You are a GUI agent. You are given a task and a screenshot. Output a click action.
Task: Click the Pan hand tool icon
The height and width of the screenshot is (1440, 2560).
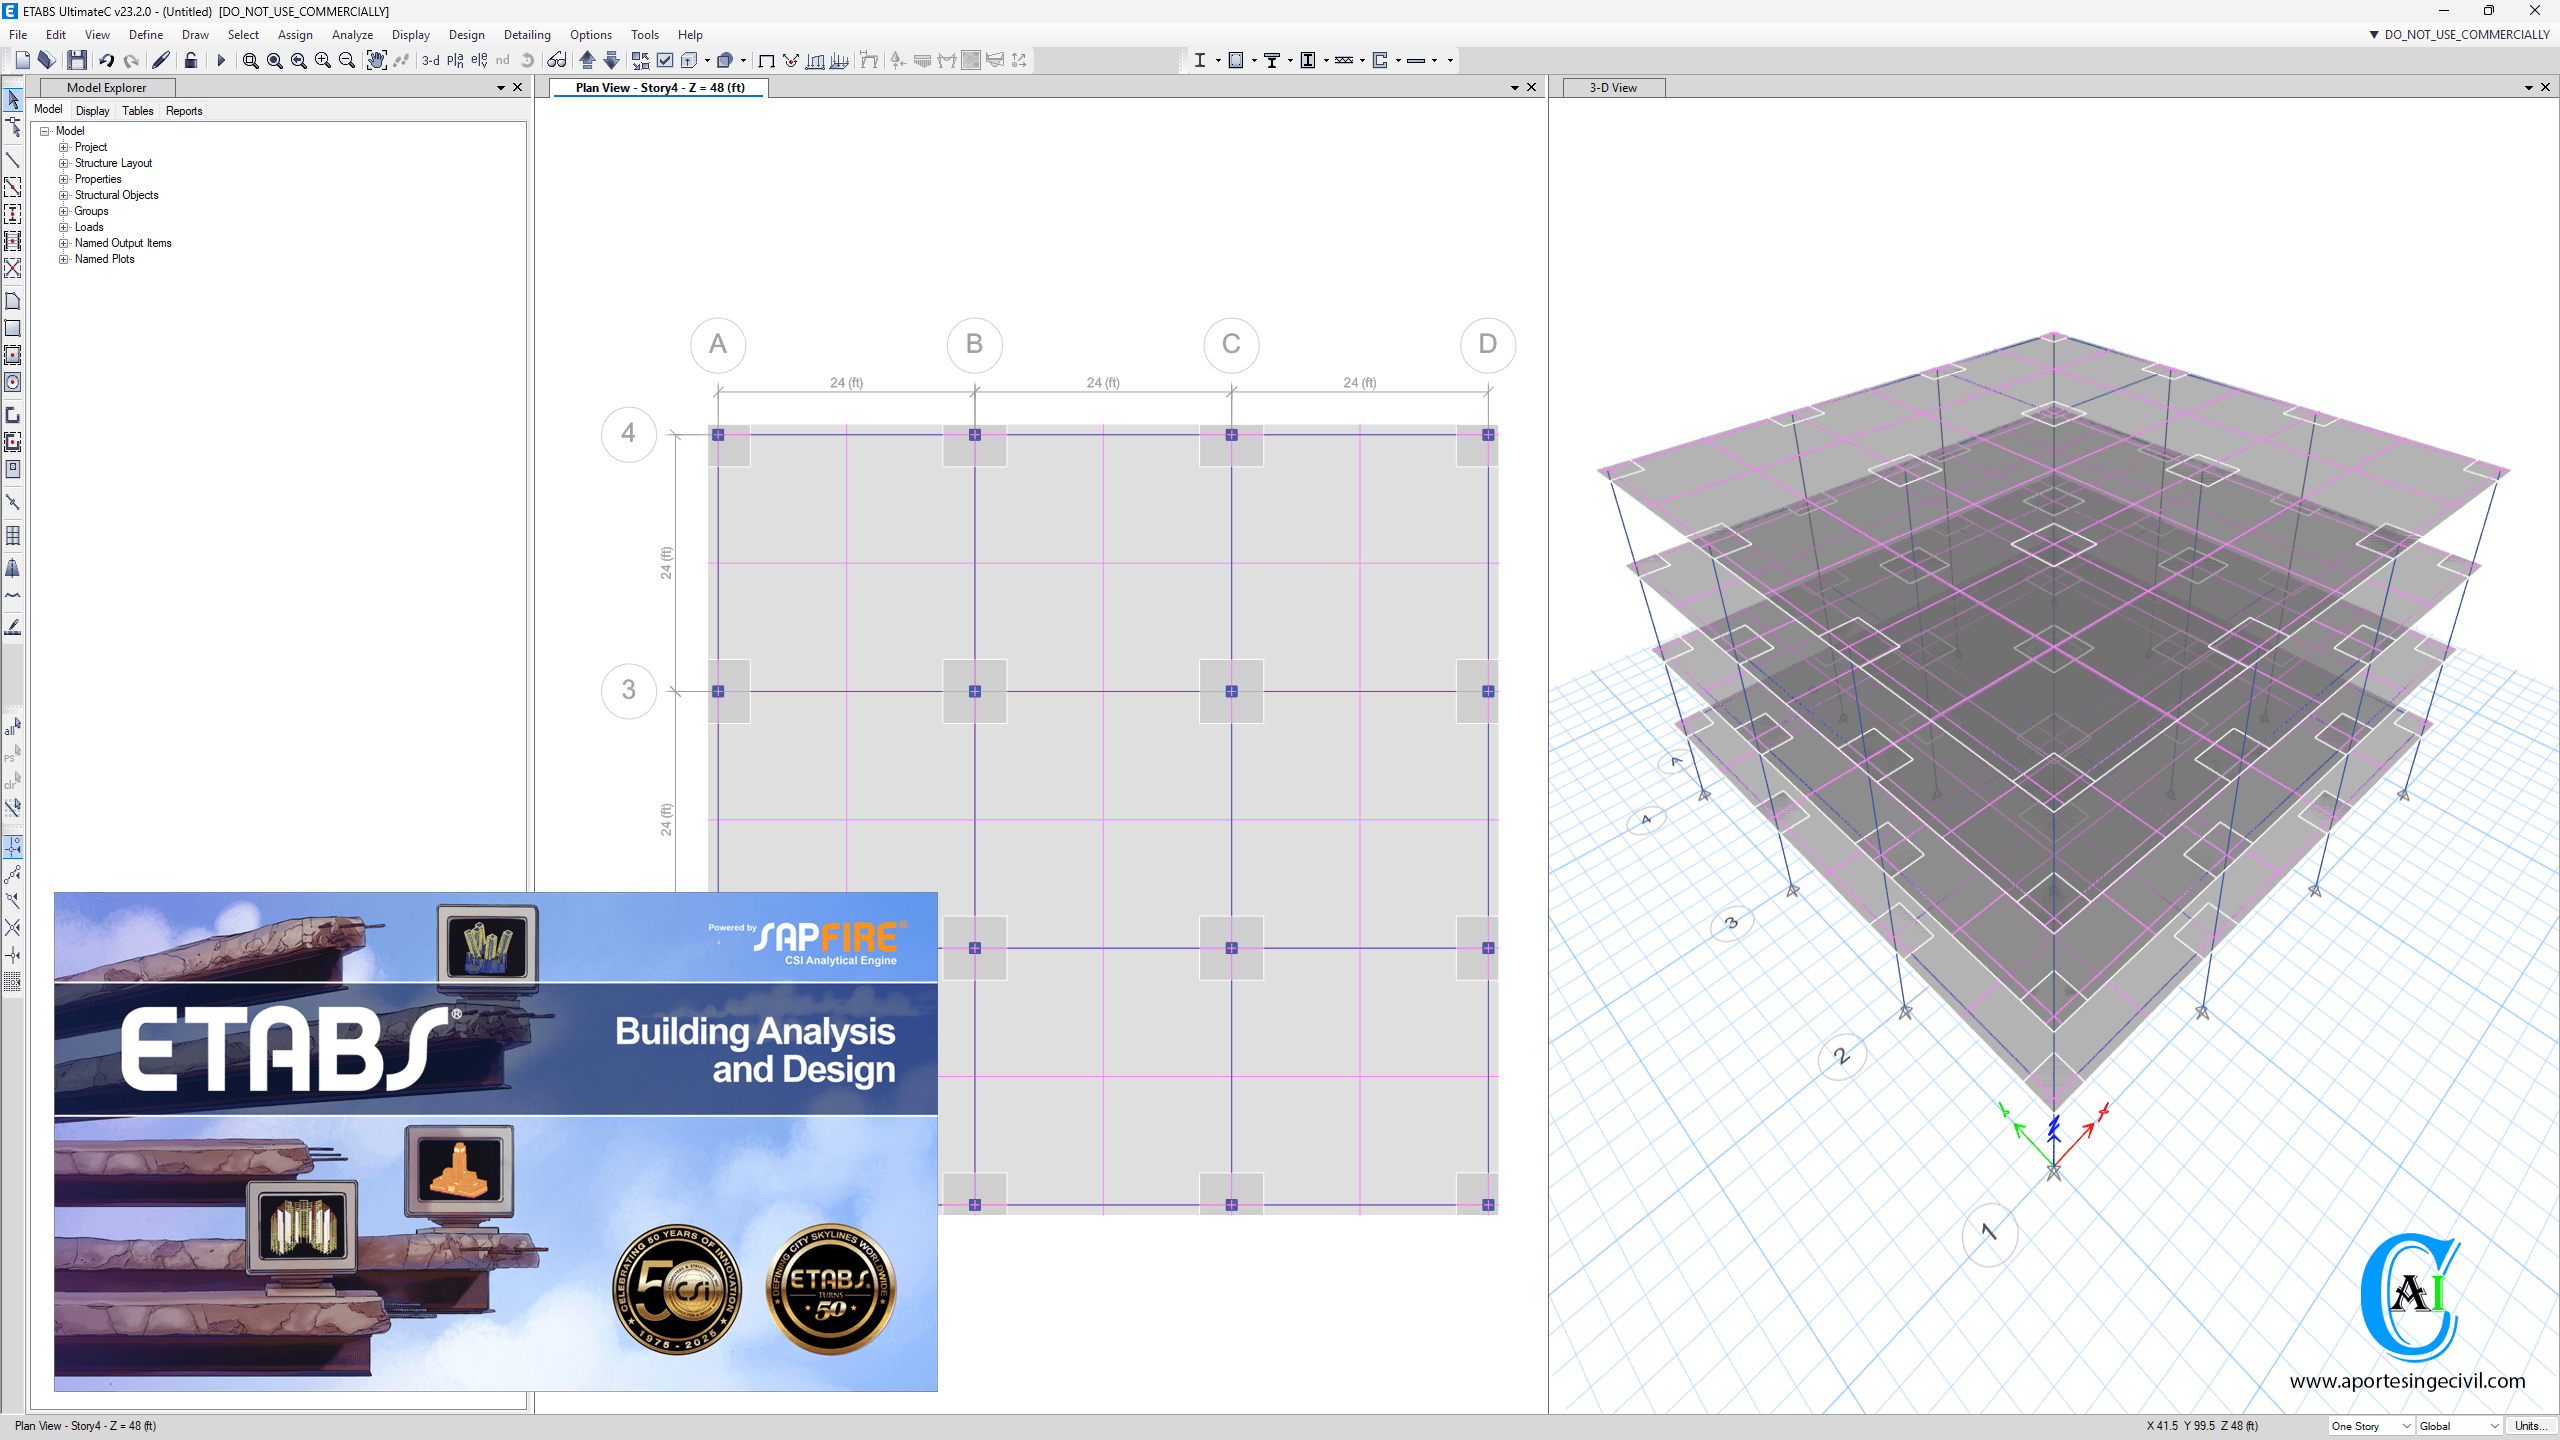point(376,60)
